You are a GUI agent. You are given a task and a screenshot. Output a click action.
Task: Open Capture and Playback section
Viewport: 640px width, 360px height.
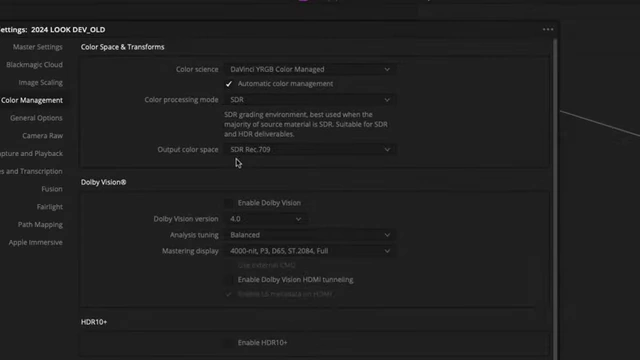pyautogui.click(x=31, y=153)
